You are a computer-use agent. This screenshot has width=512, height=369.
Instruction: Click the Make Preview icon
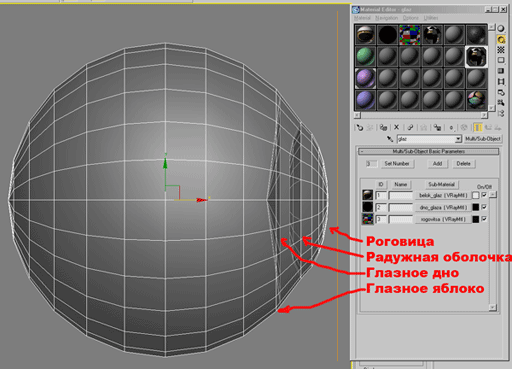click(501, 82)
